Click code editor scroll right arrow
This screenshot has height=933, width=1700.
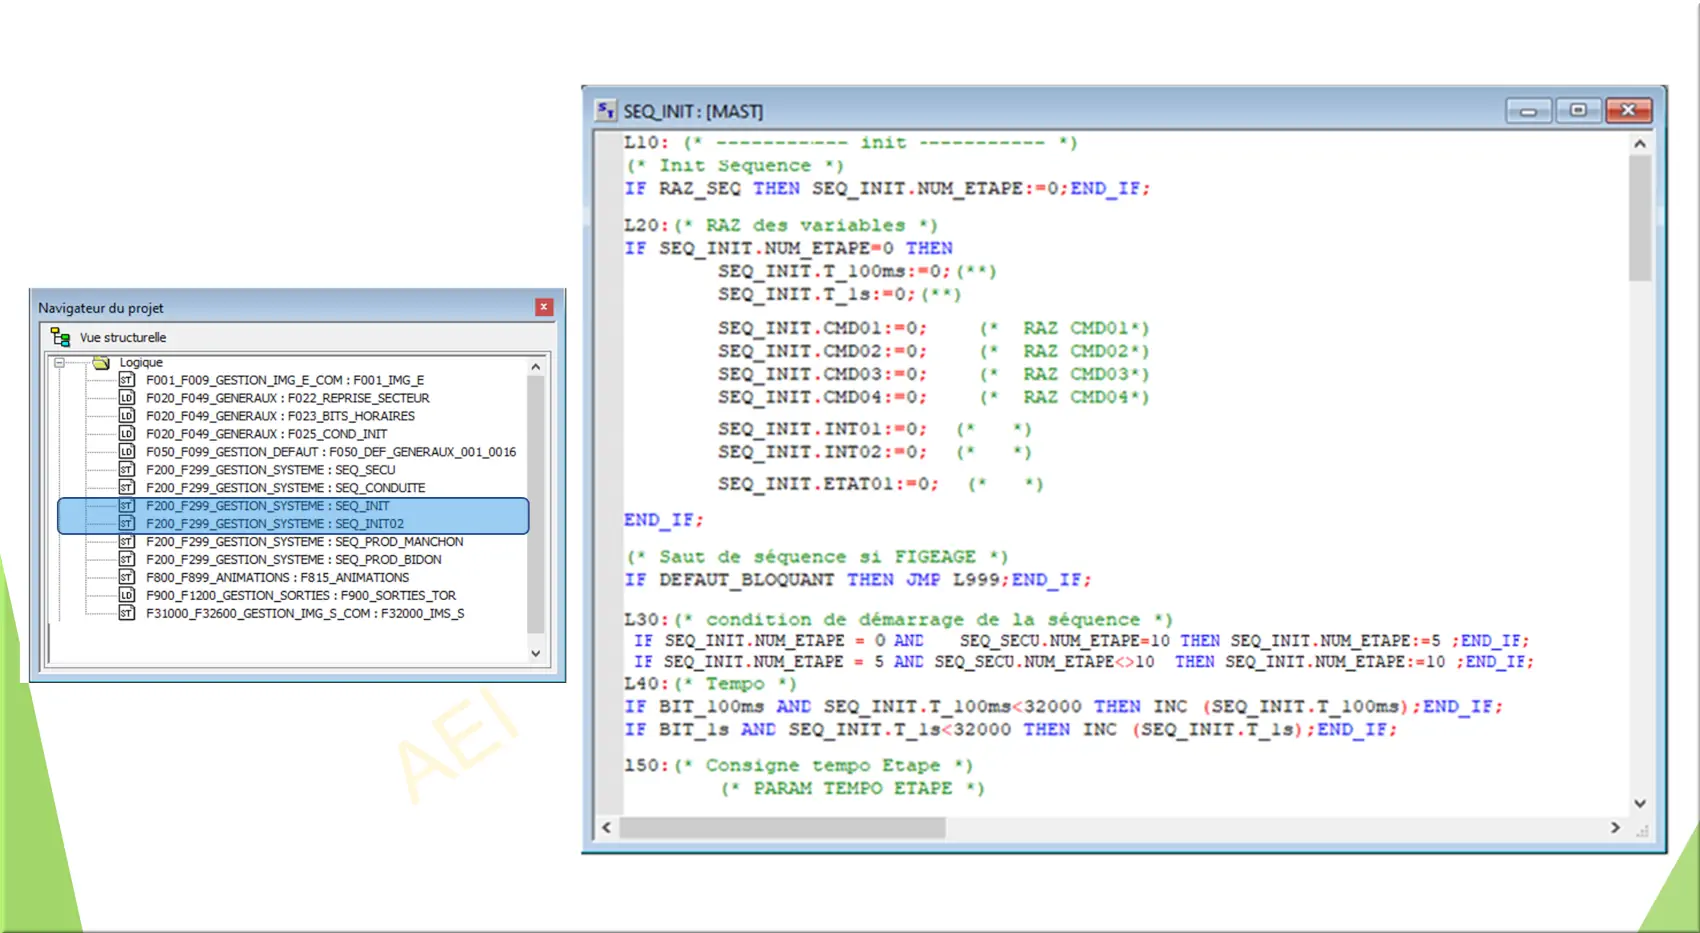1615,828
